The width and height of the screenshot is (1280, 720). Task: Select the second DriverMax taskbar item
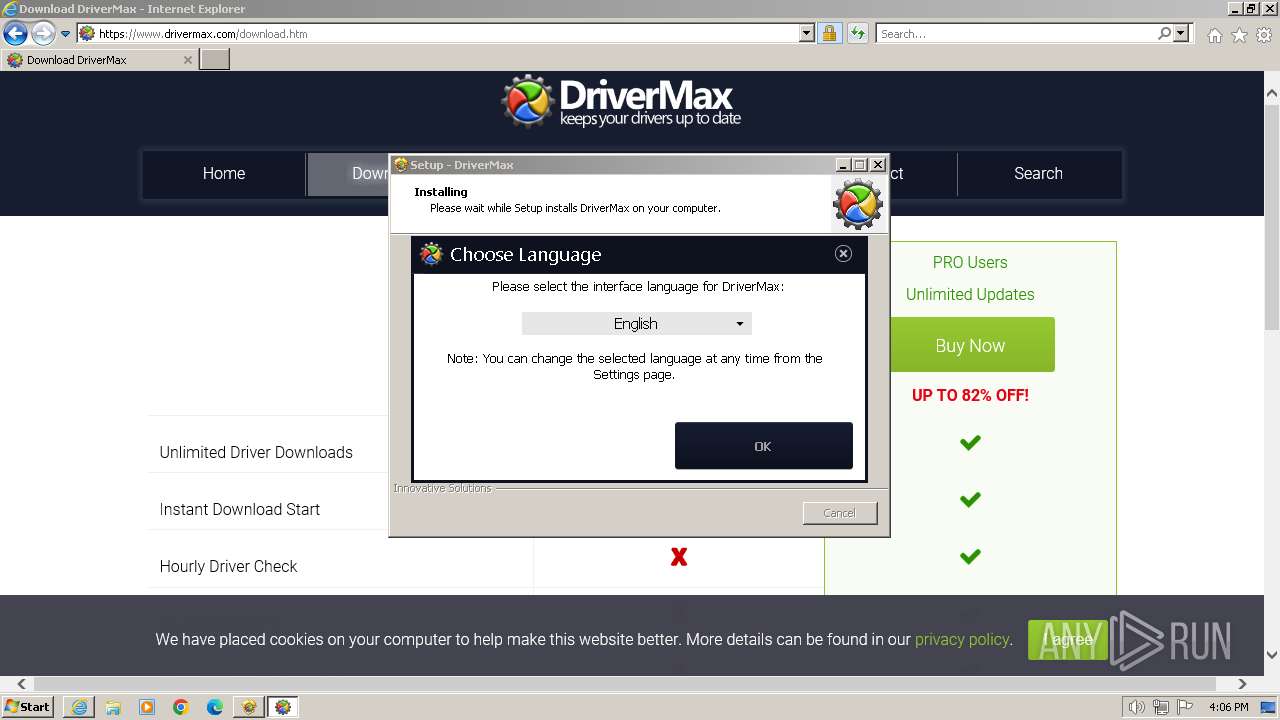283,707
